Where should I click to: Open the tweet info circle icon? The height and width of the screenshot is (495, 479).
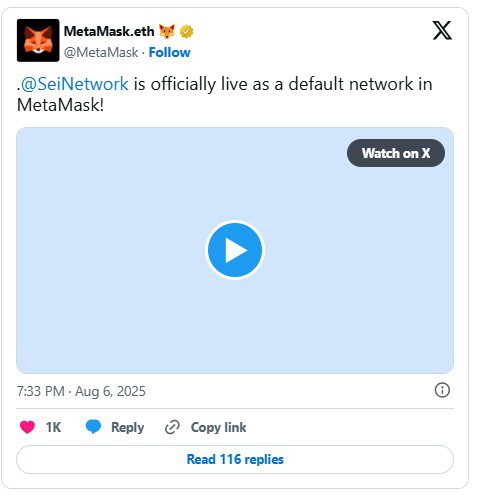pyautogui.click(x=442, y=390)
